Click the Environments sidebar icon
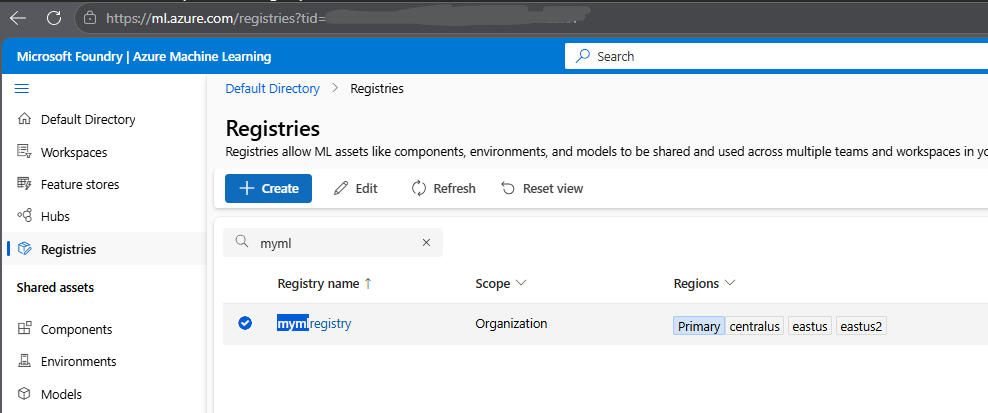 pyautogui.click(x=25, y=361)
